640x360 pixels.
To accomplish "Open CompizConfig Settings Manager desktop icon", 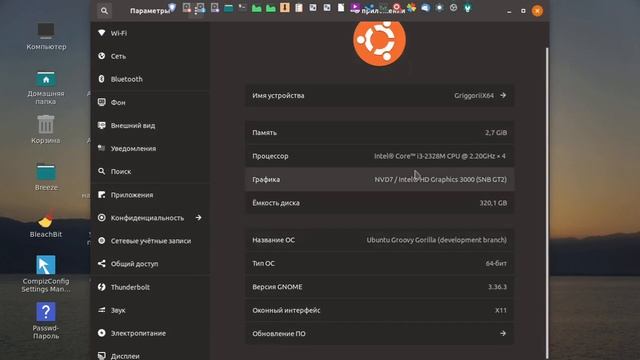I will (x=46, y=273).
